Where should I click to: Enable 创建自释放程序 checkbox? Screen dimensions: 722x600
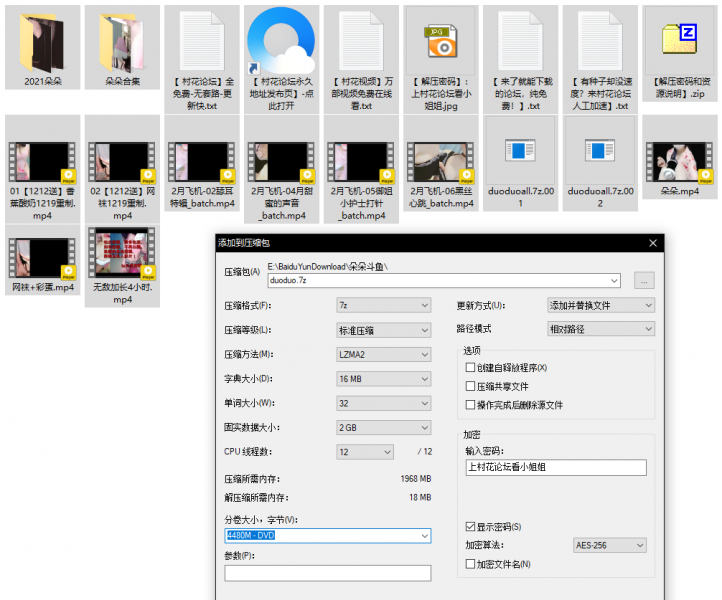pos(471,368)
